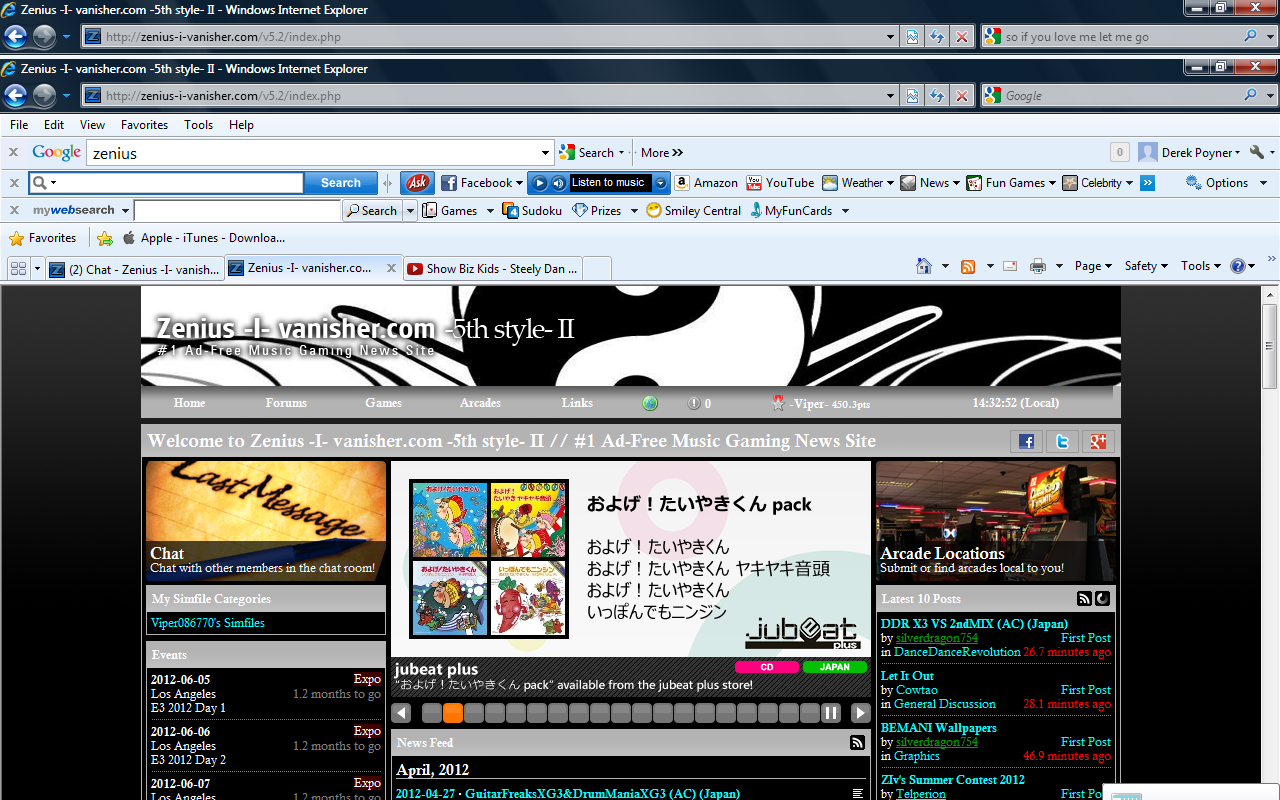
Task: Open the Latest 10 Posts RSS icon
Action: [x=1084, y=599]
